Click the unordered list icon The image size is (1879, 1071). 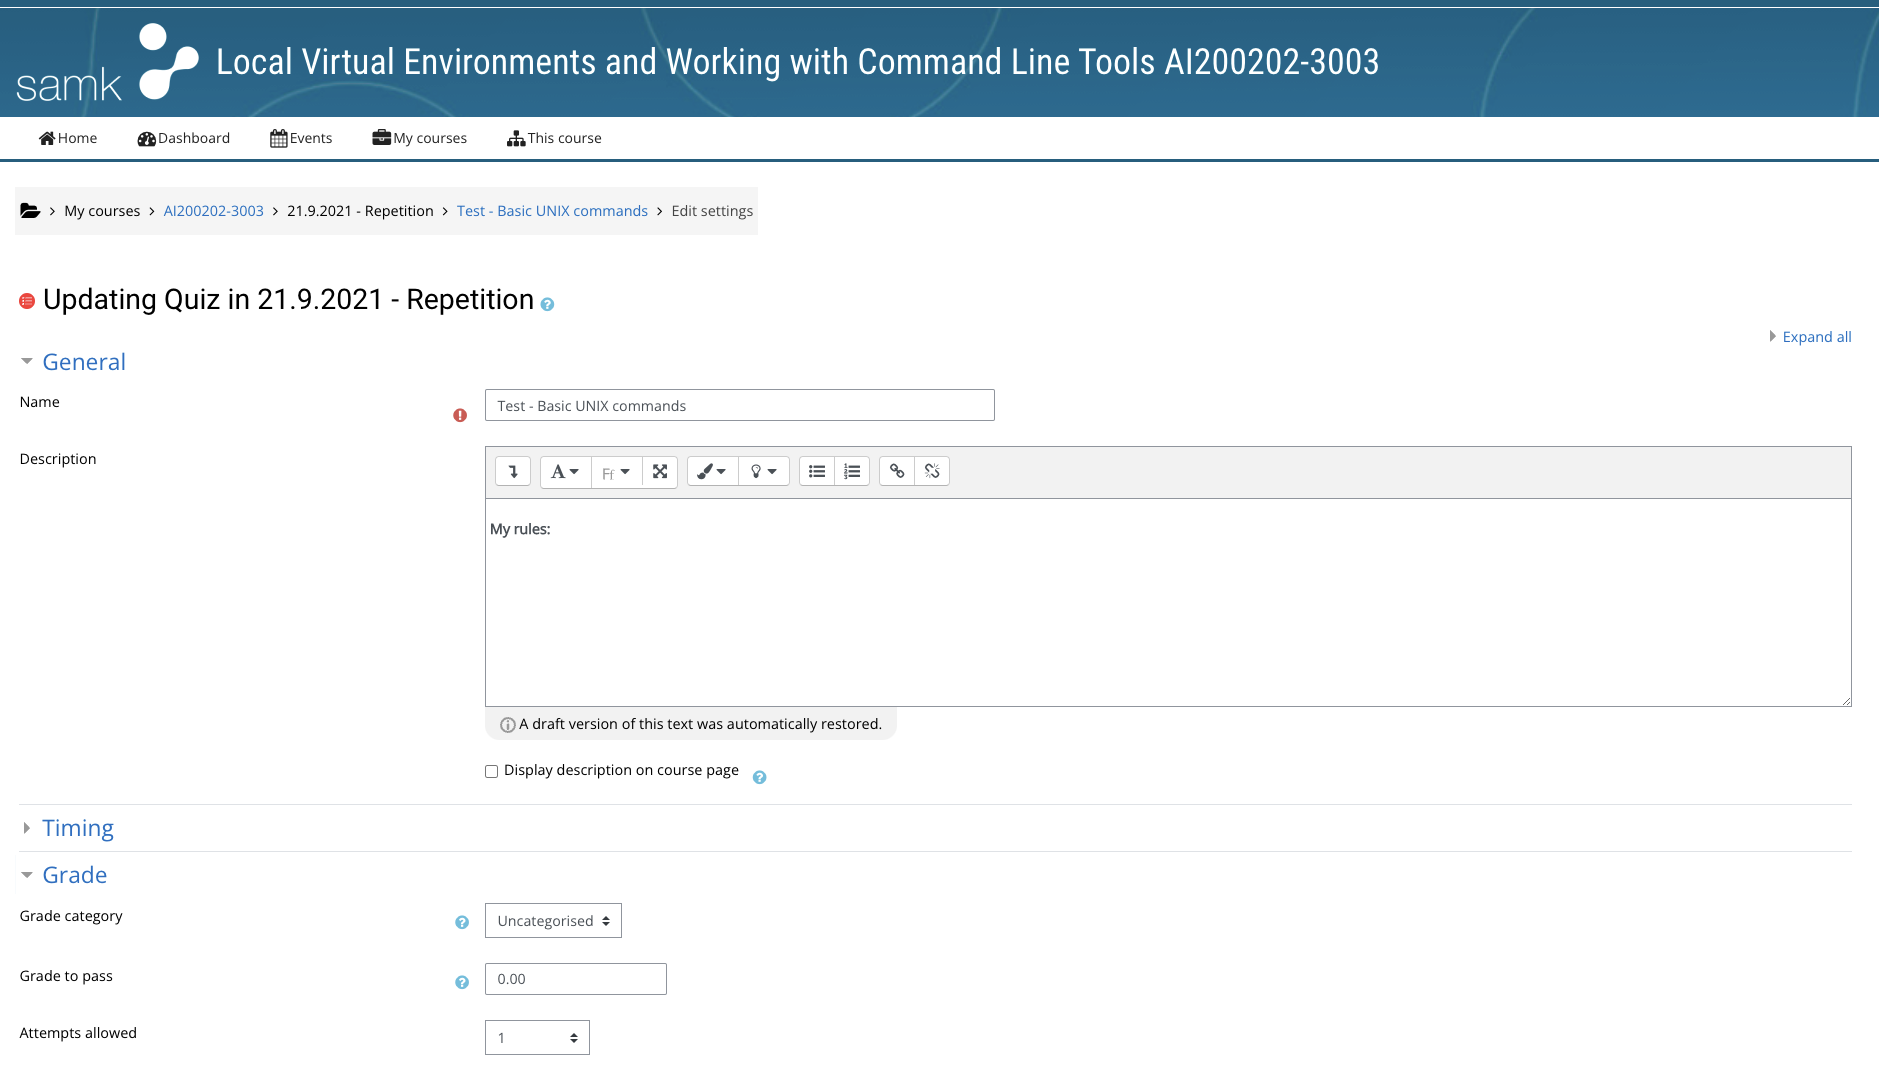[x=816, y=471]
